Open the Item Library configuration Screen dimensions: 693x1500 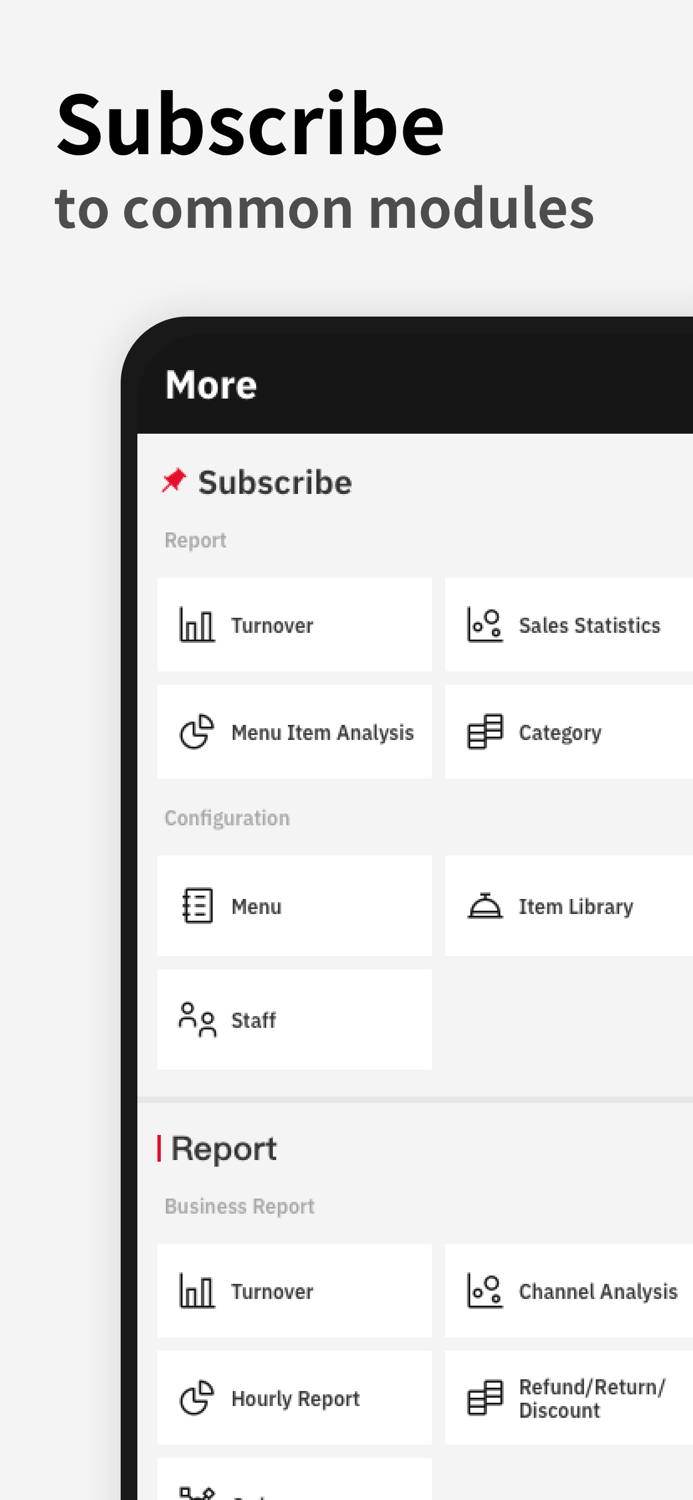(x=569, y=905)
